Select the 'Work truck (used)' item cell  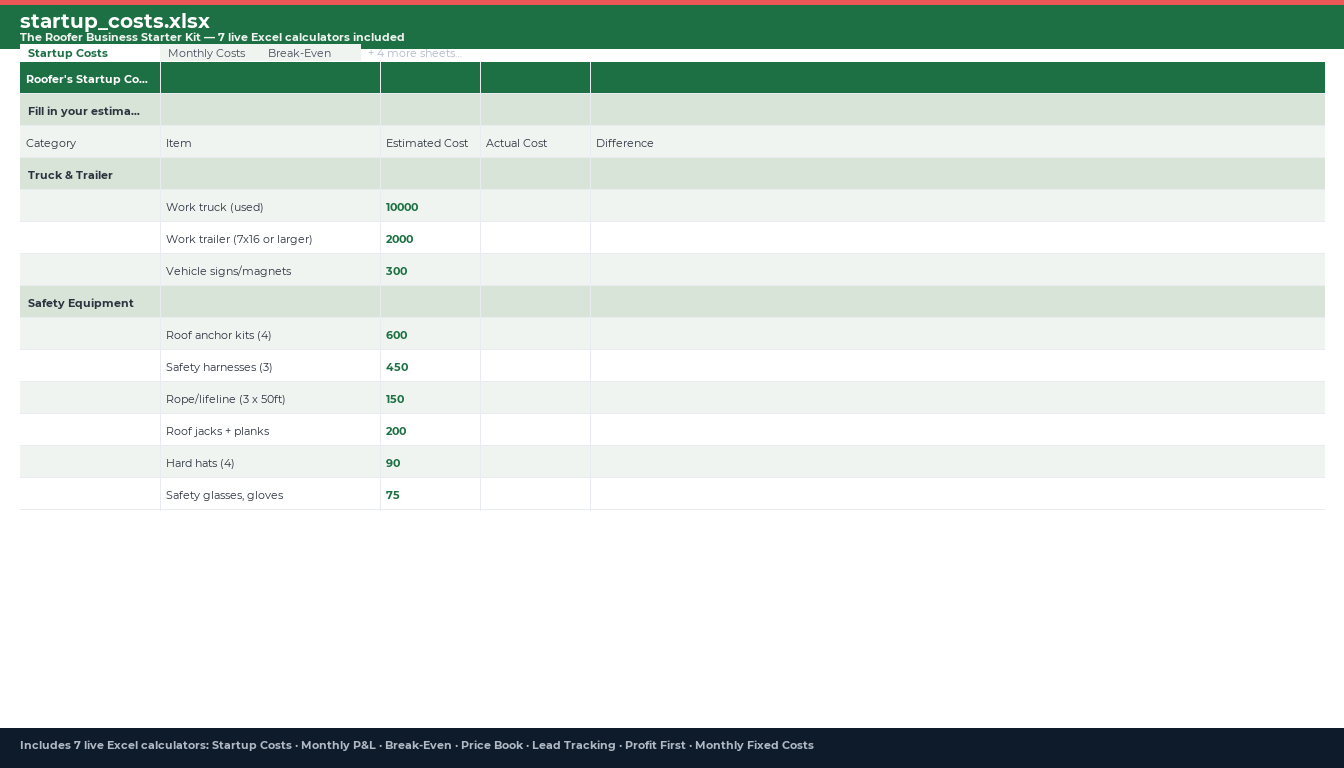click(270, 206)
